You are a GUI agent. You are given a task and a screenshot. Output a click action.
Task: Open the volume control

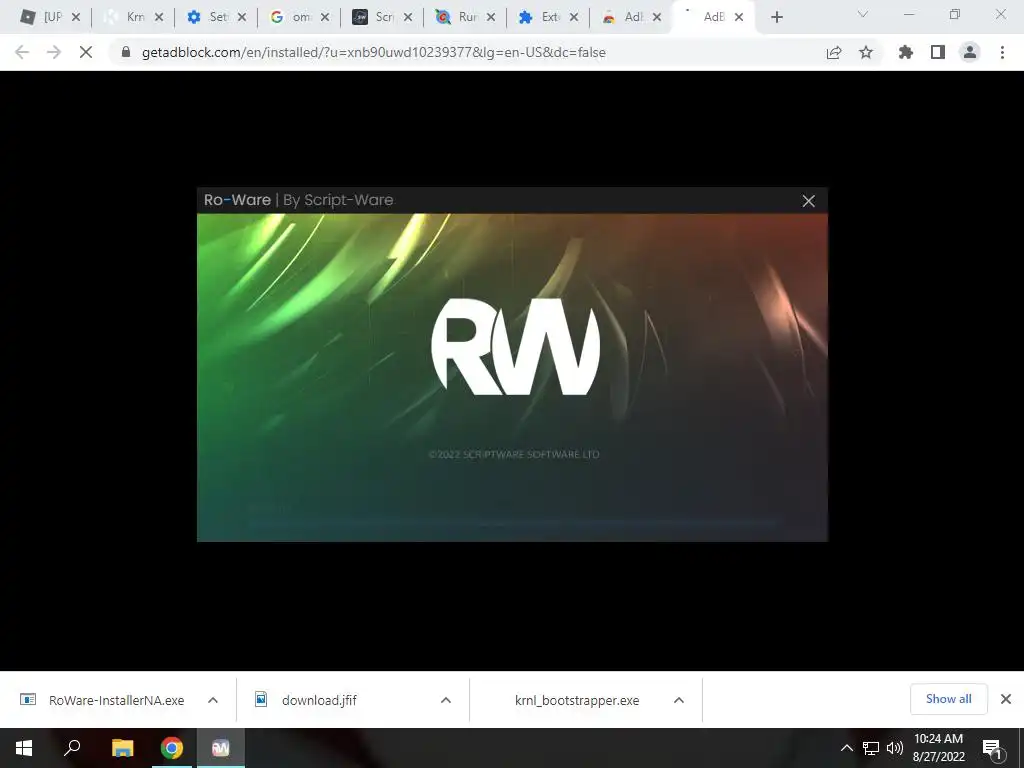[x=895, y=748]
